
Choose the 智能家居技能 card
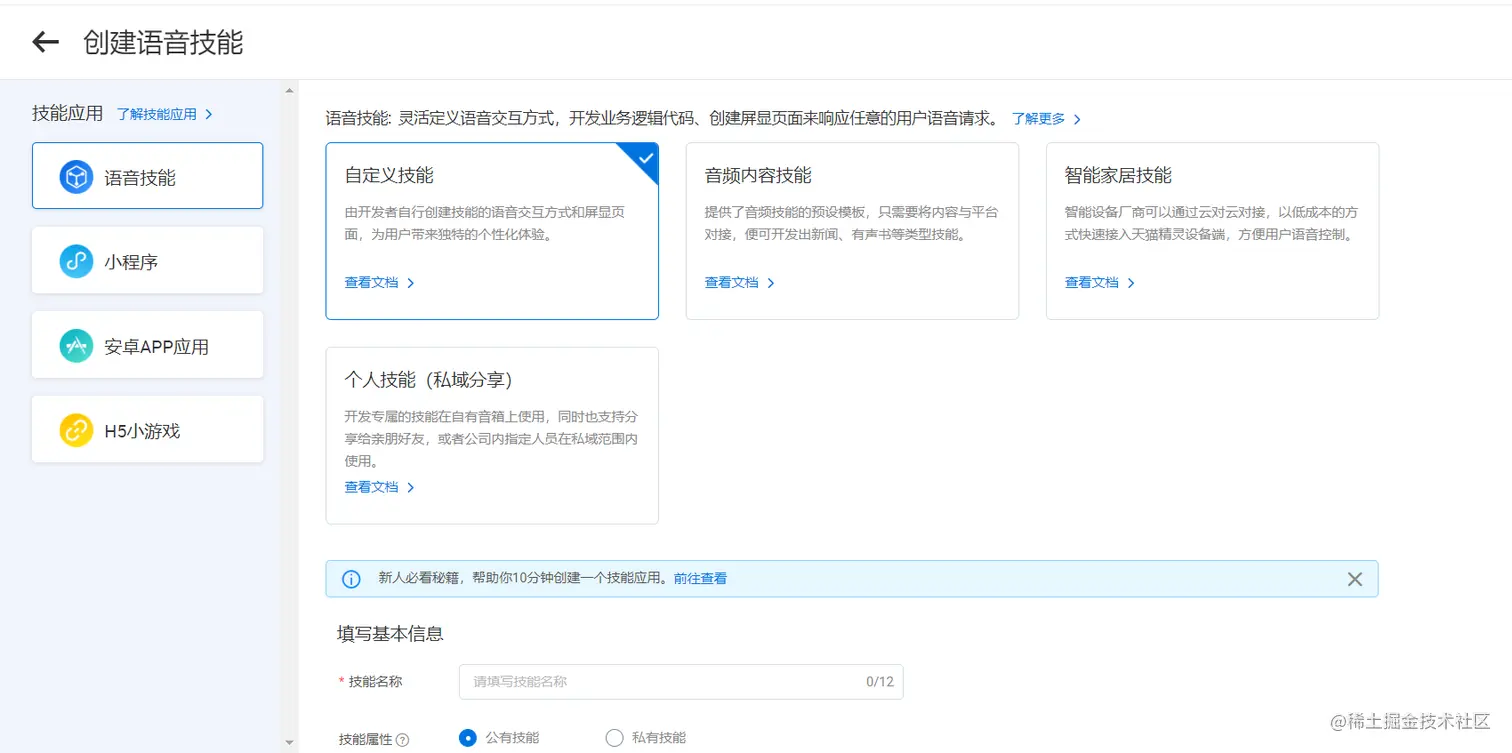[1212, 231]
